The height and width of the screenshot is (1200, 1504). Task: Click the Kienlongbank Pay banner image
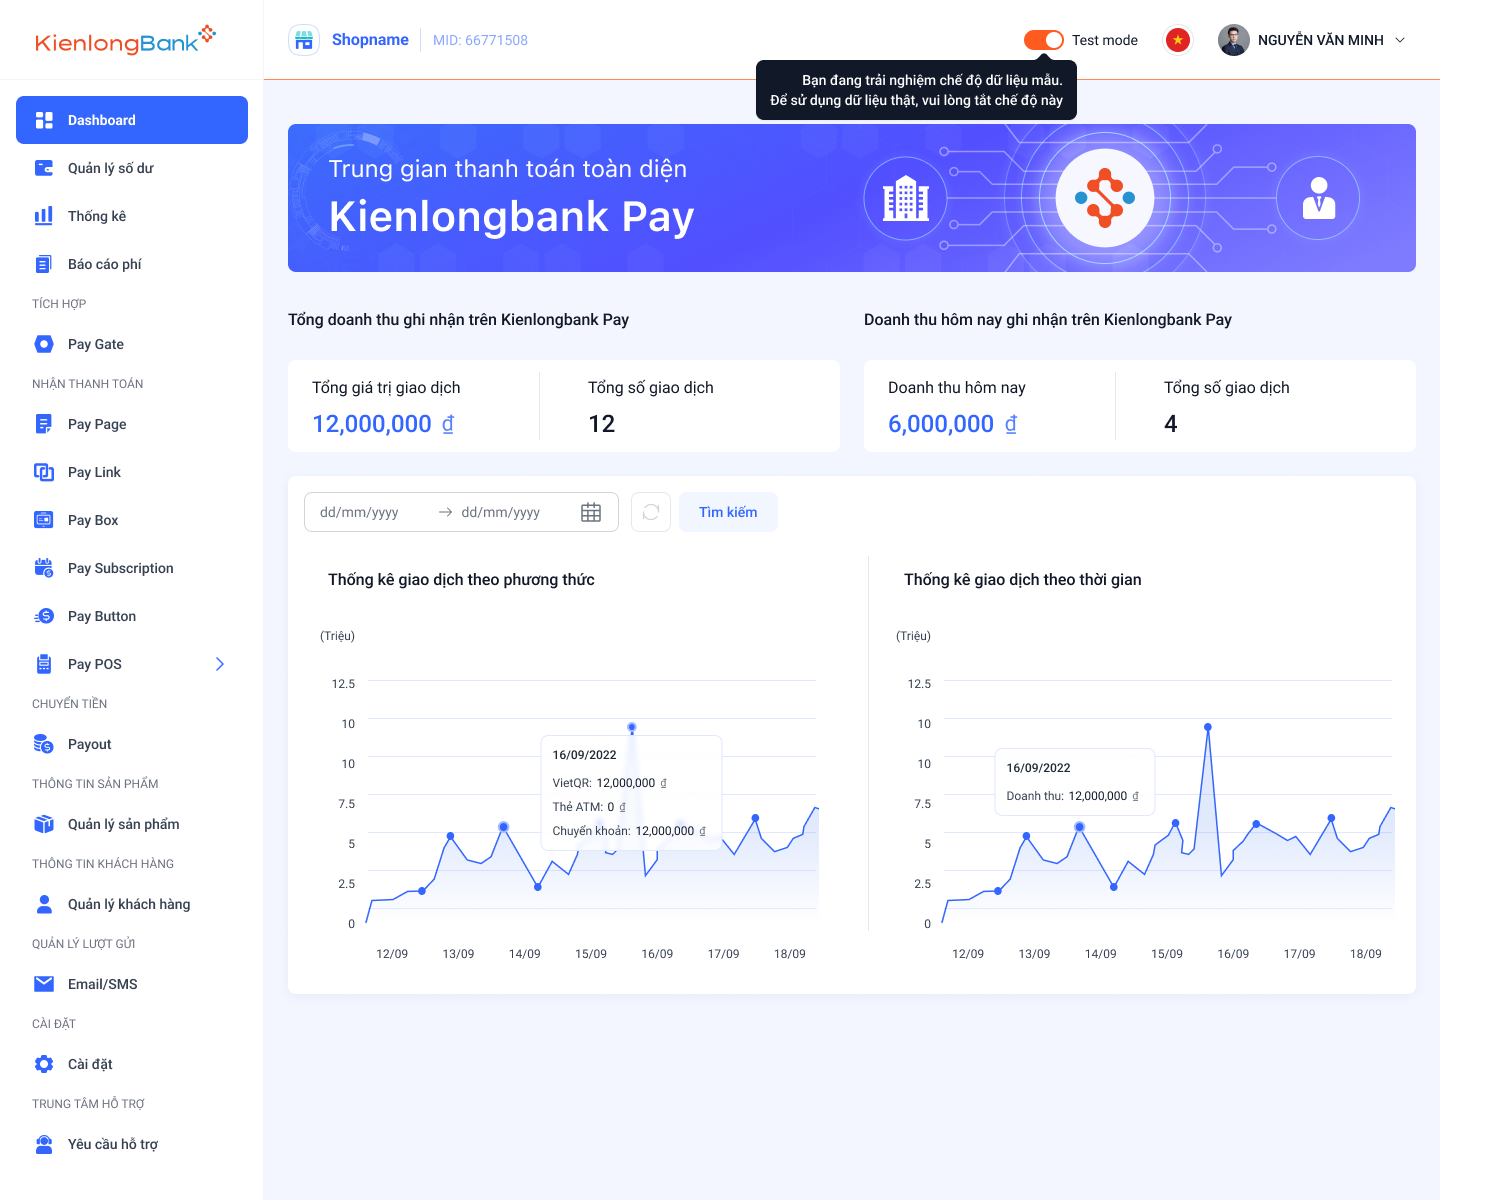coord(852,198)
